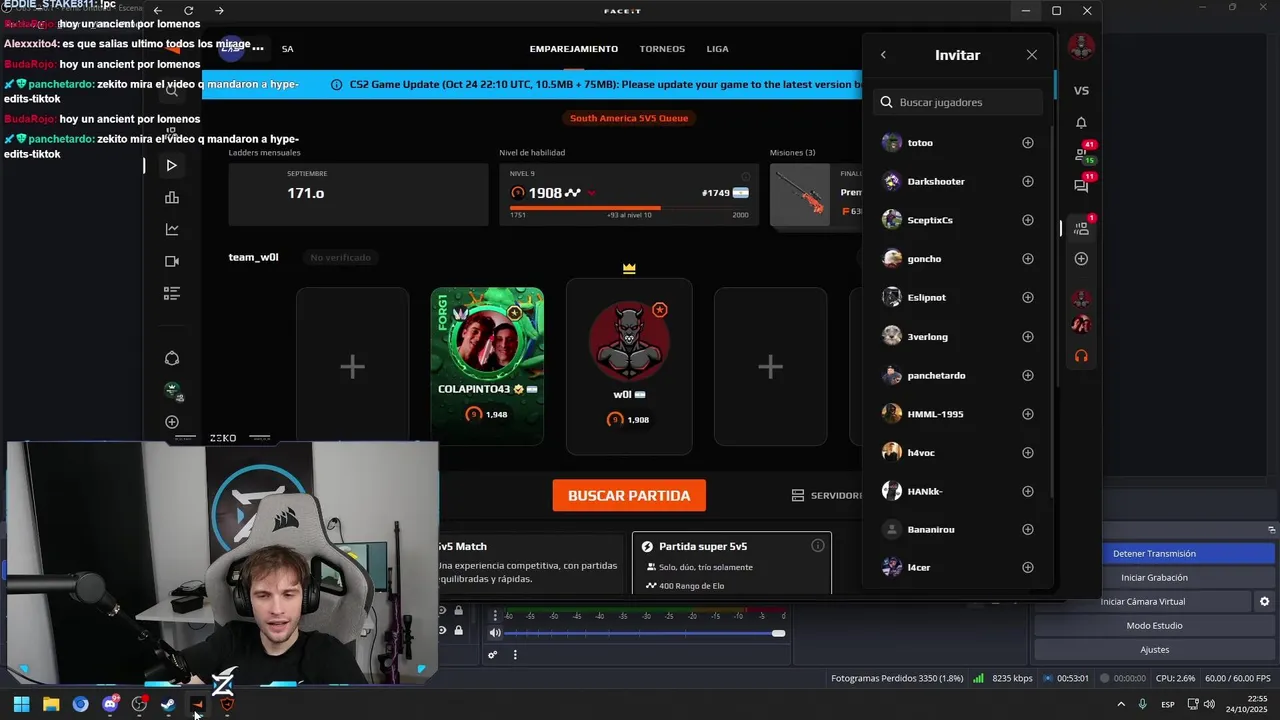Adjust the OBS mixer volume slider

pyautogui.click(x=645, y=633)
